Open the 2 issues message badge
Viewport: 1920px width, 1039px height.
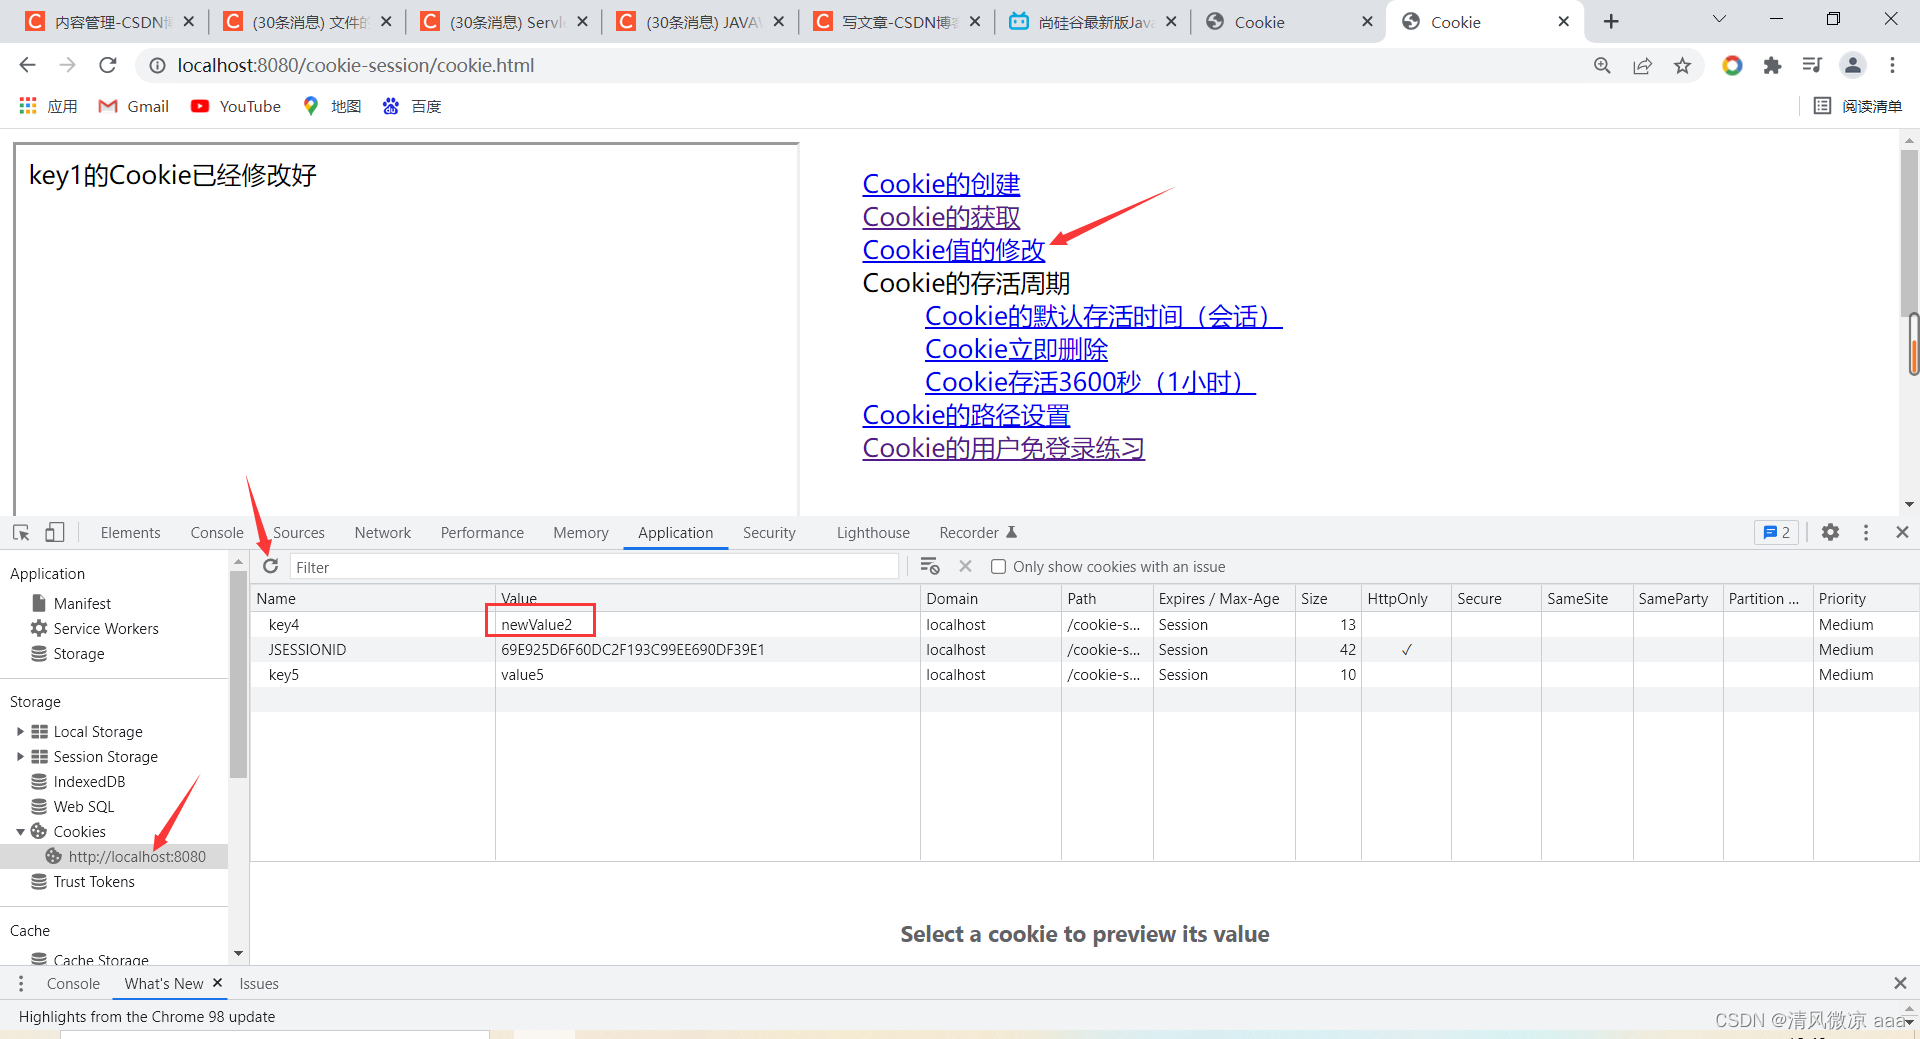(x=1777, y=533)
